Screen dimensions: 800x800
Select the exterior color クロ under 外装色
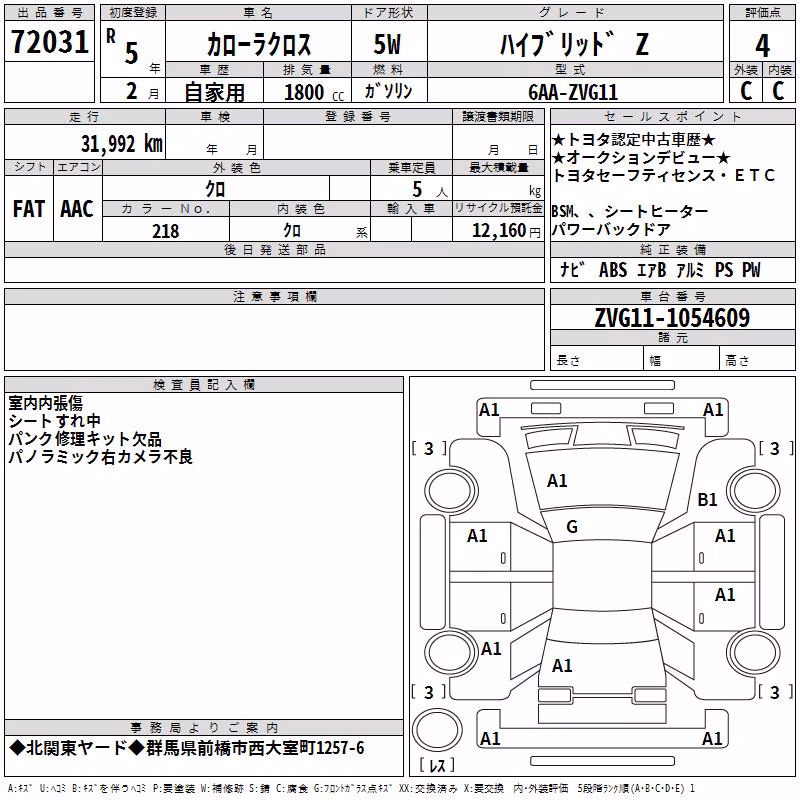pyautogui.click(x=215, y=189)
